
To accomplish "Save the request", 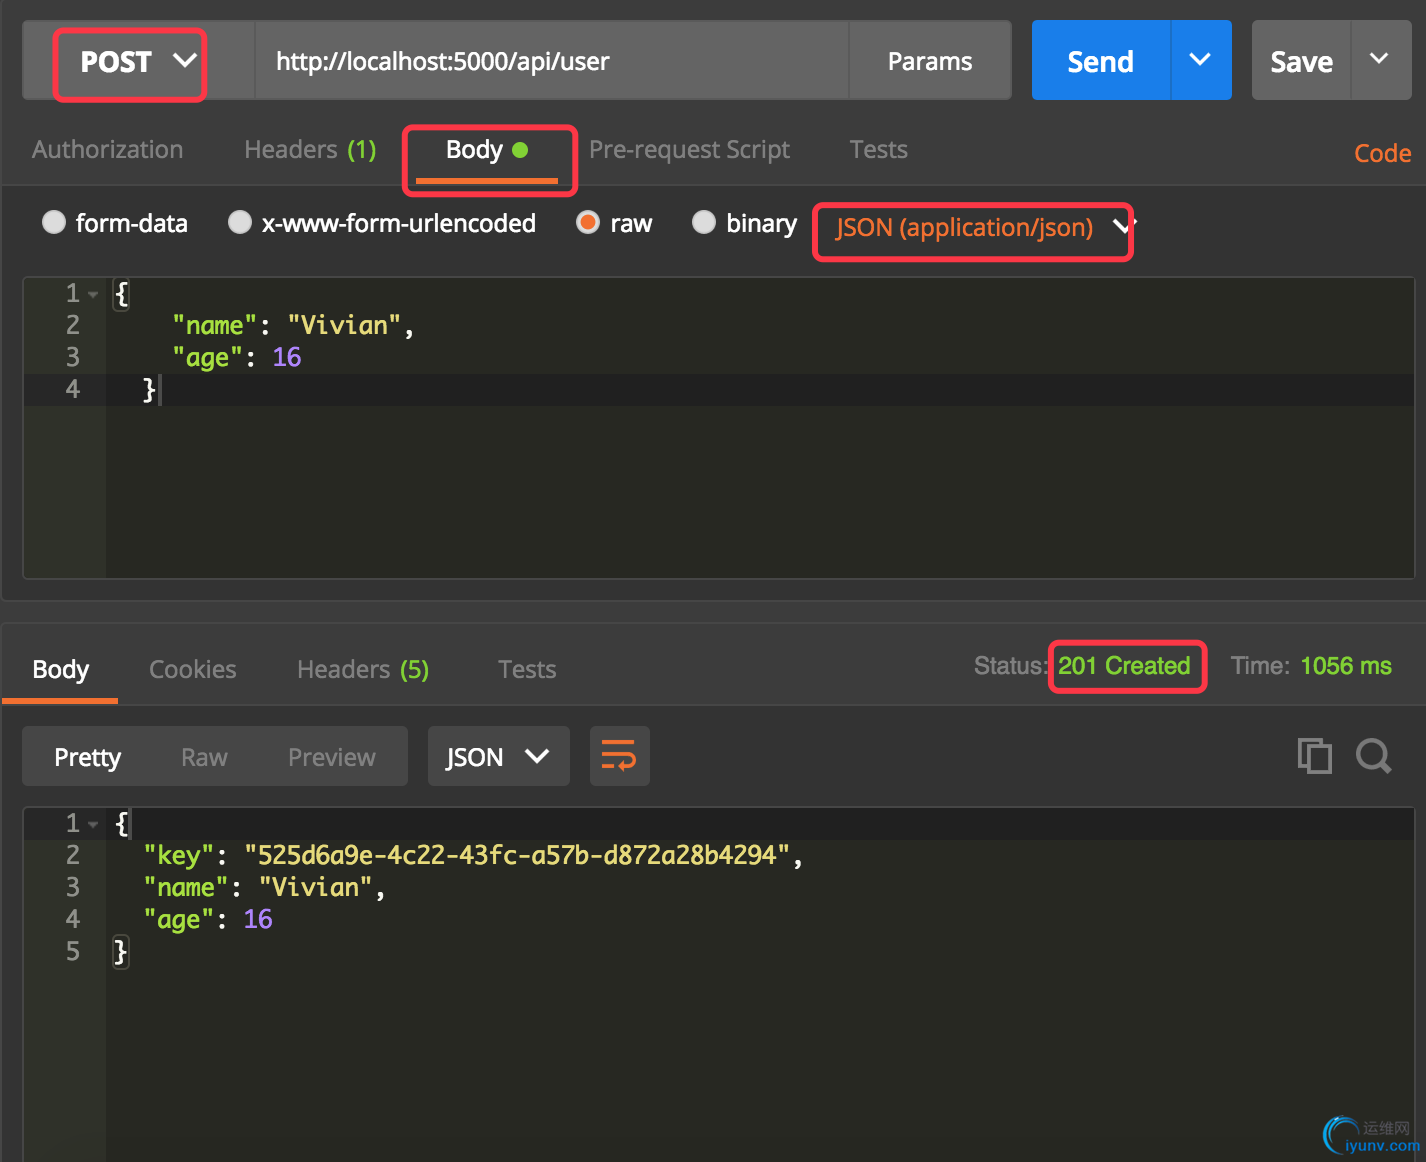I will pyautogui.click(x=1301, y=61).
